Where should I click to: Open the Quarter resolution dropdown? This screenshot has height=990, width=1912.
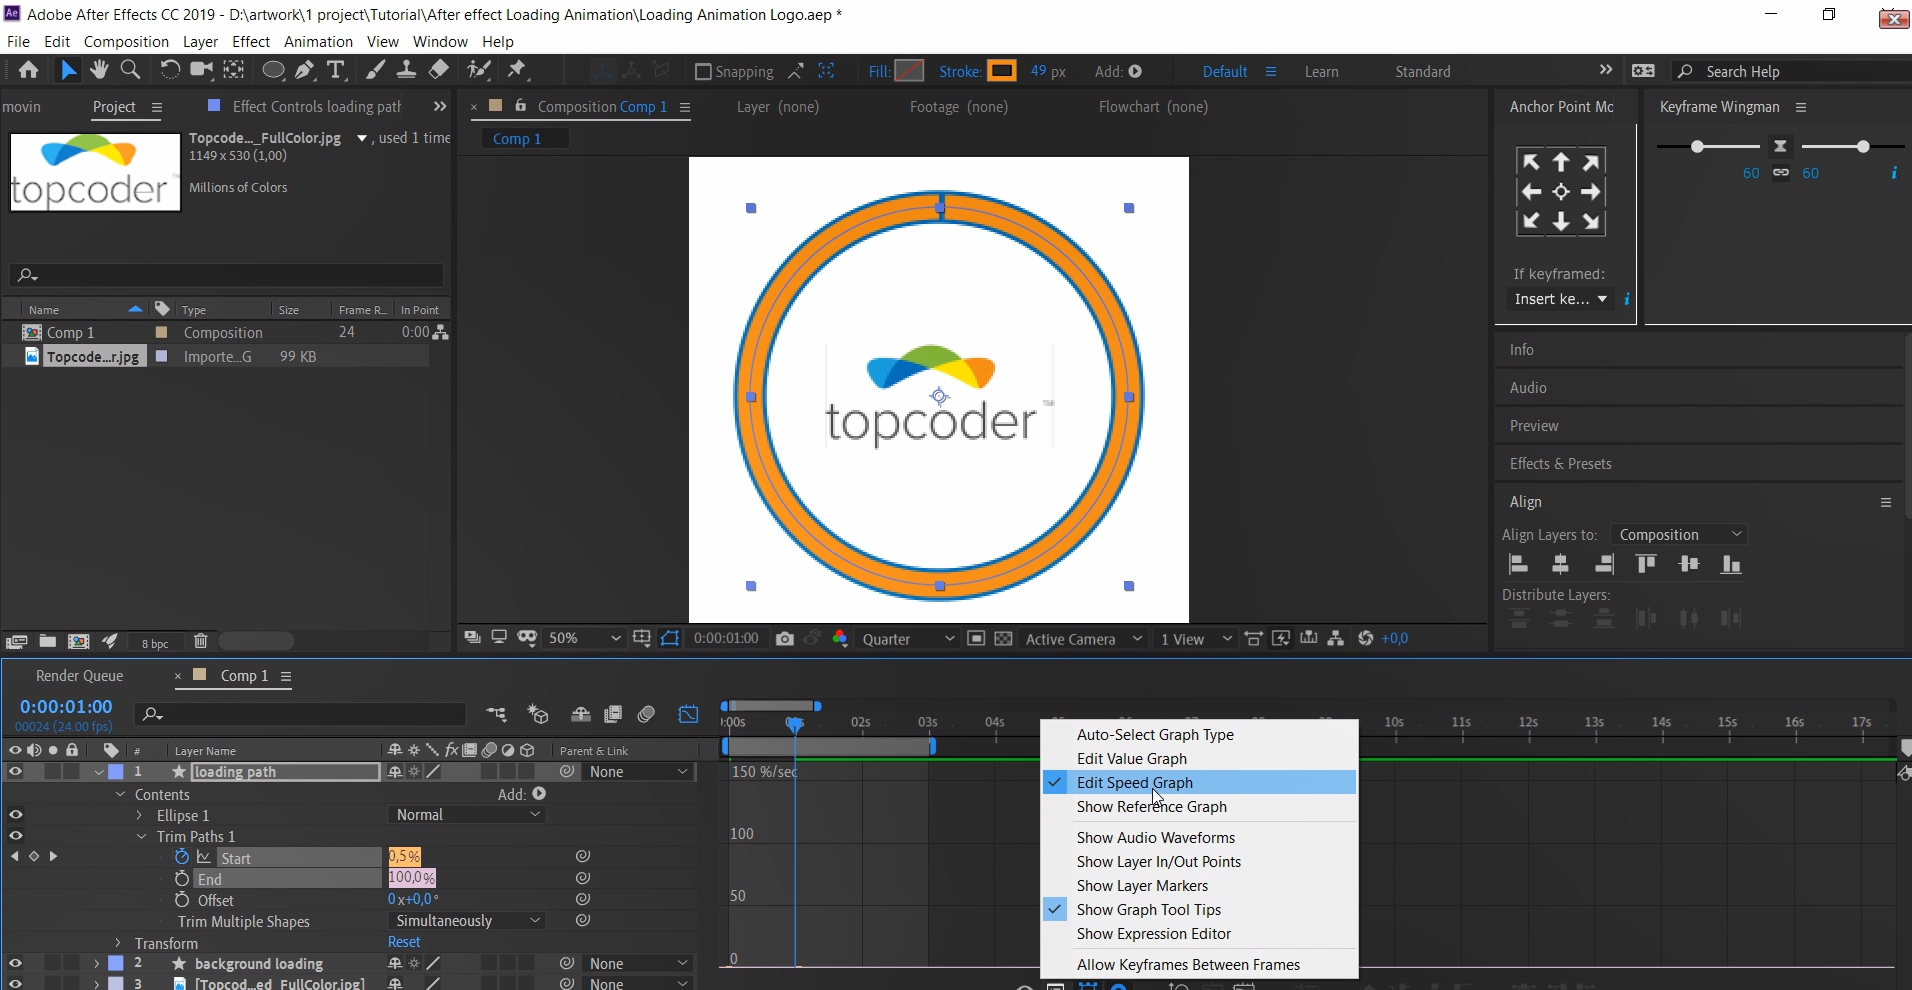pos(908,639)
